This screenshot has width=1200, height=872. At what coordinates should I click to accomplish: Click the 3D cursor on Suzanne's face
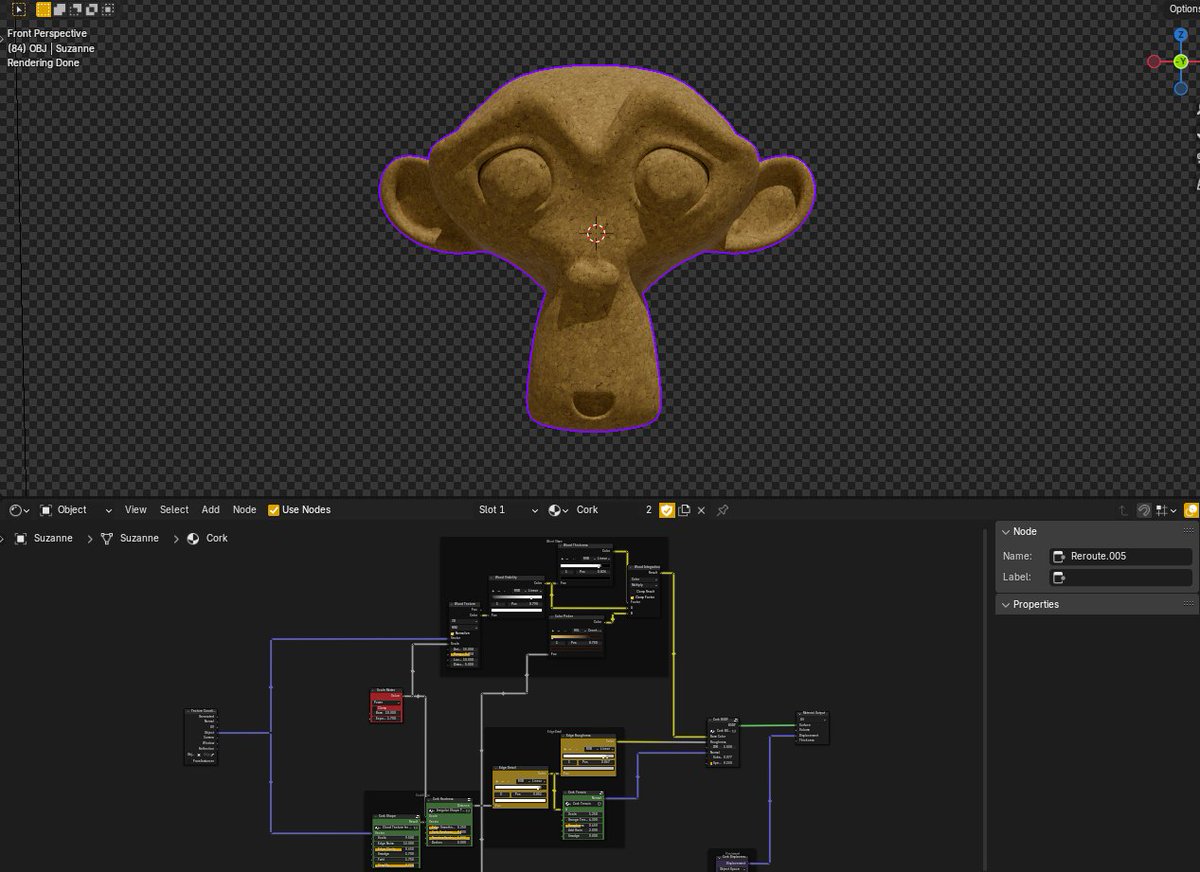click(x=596, y=233)
